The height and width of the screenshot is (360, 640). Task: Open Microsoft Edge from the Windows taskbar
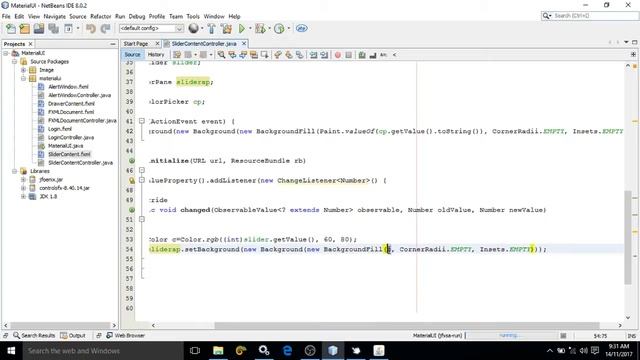pos(287,351)
